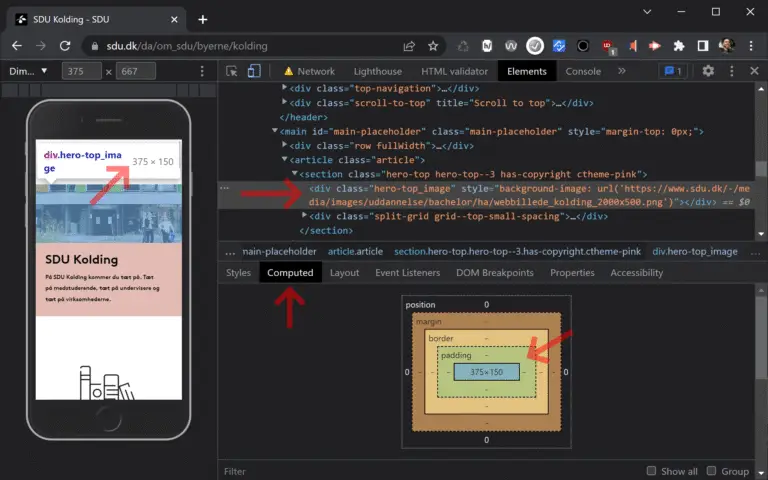Click the browser forward arrow
The height and width of the screenshot is (480, 768).
click(41, 46)
